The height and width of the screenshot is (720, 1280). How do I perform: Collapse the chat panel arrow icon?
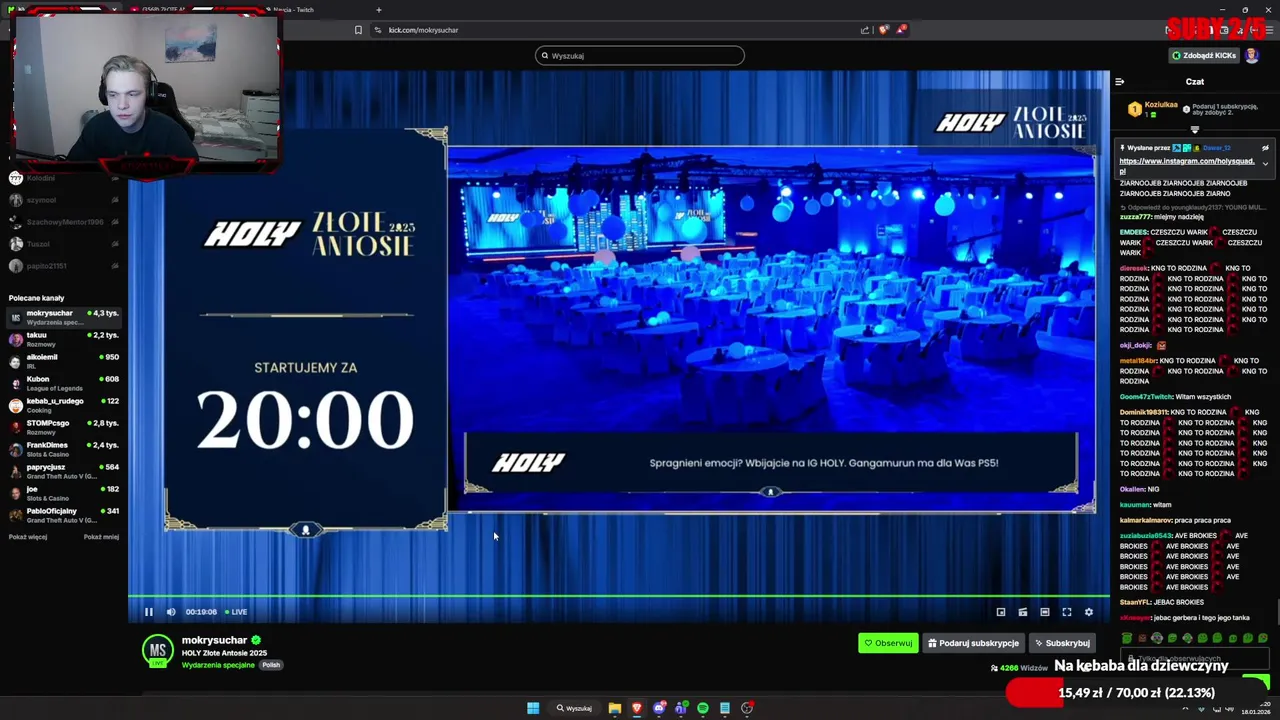pos(1120,82)
